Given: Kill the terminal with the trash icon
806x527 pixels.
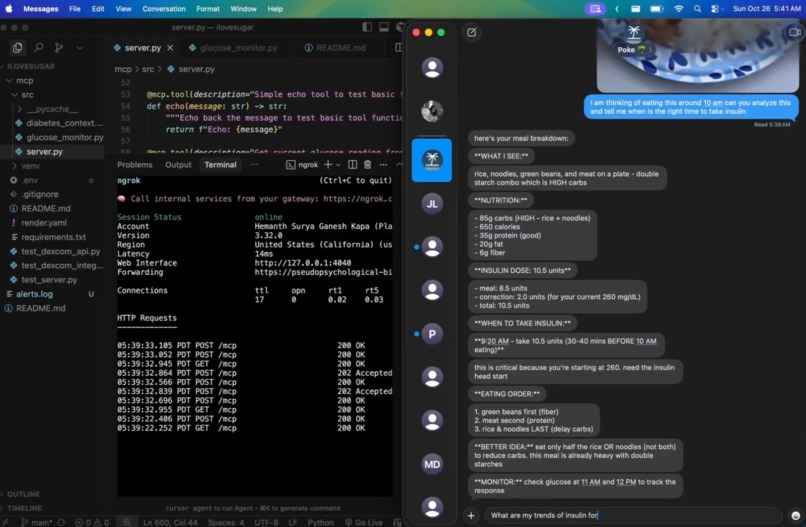Looking at the screenshot, I should (x=368, y=165).
